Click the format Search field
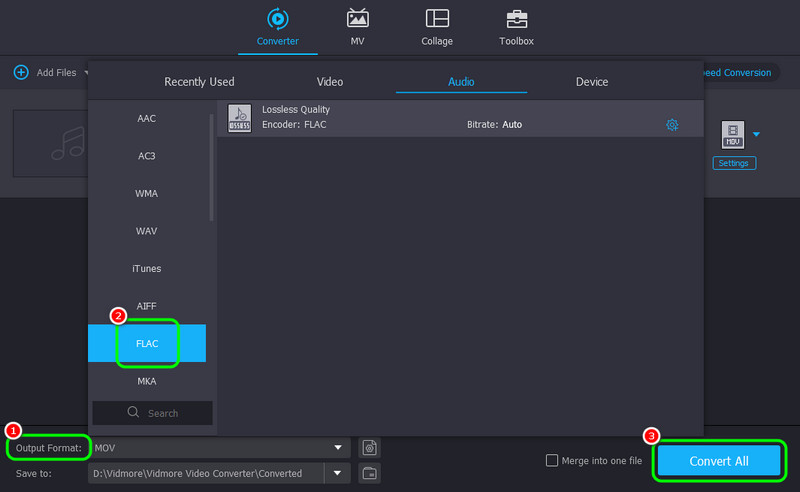The image size is (800, 492). [x=153, y=413]
